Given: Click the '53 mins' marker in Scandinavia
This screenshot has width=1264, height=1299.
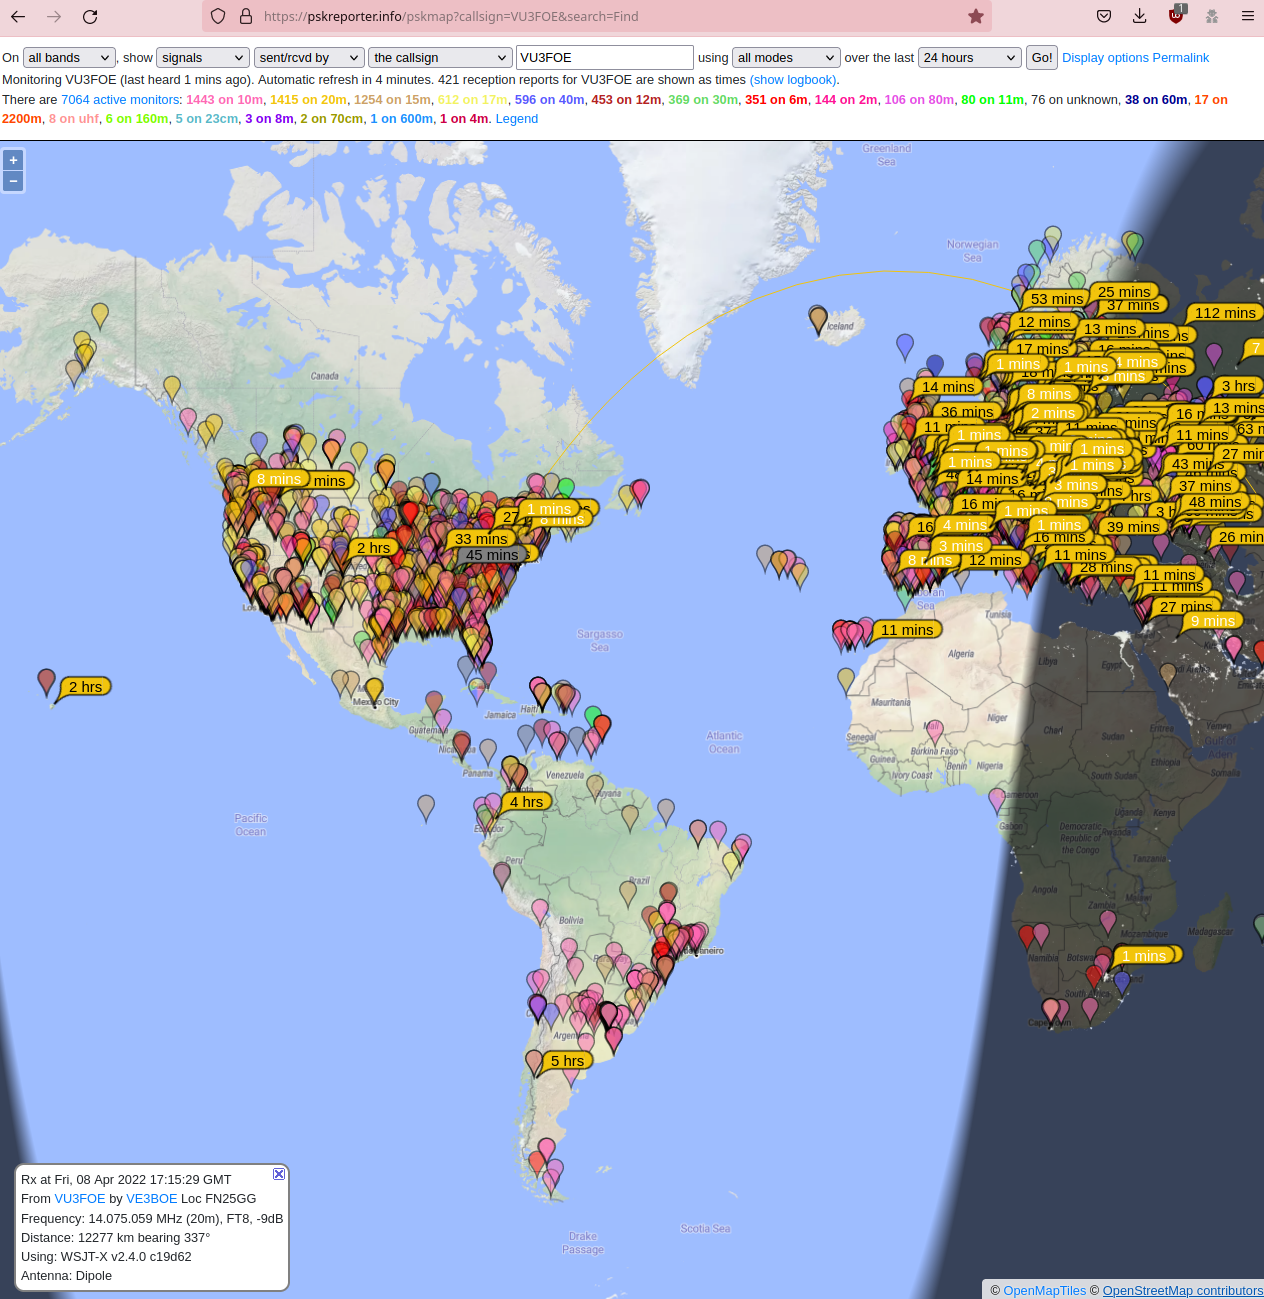Looking at the screenshot, I should [1057, 299].
